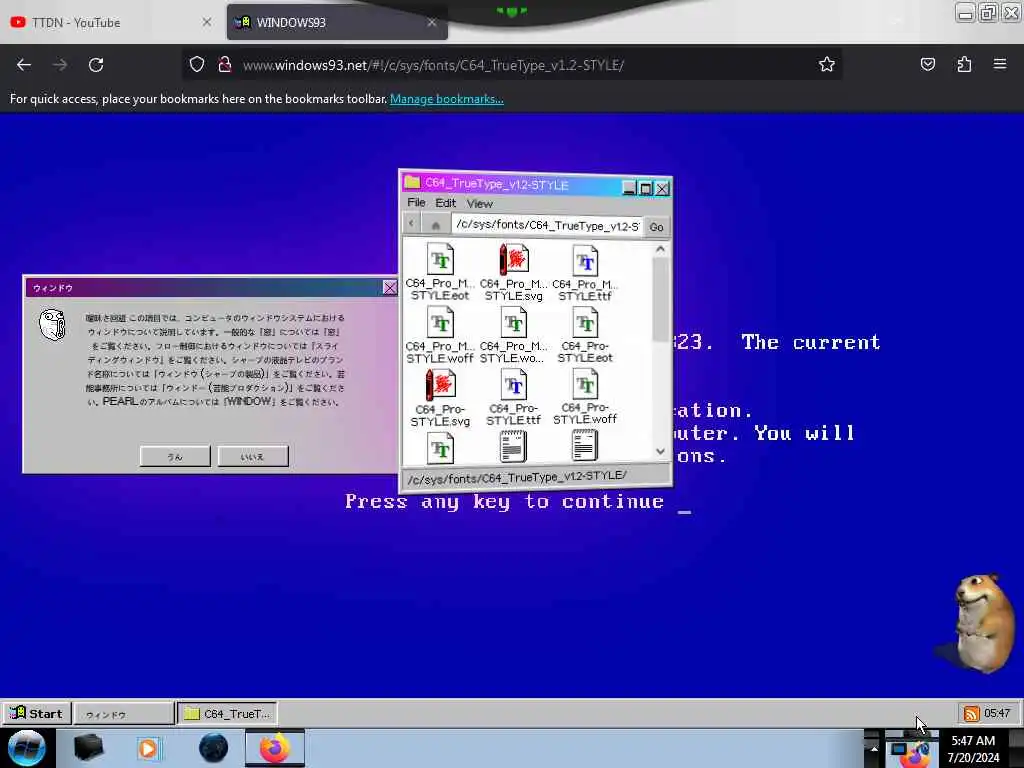Click the RSS feed icon in Windows93 tray
The height and width of the screenshot is (768, 1024).
971,714
